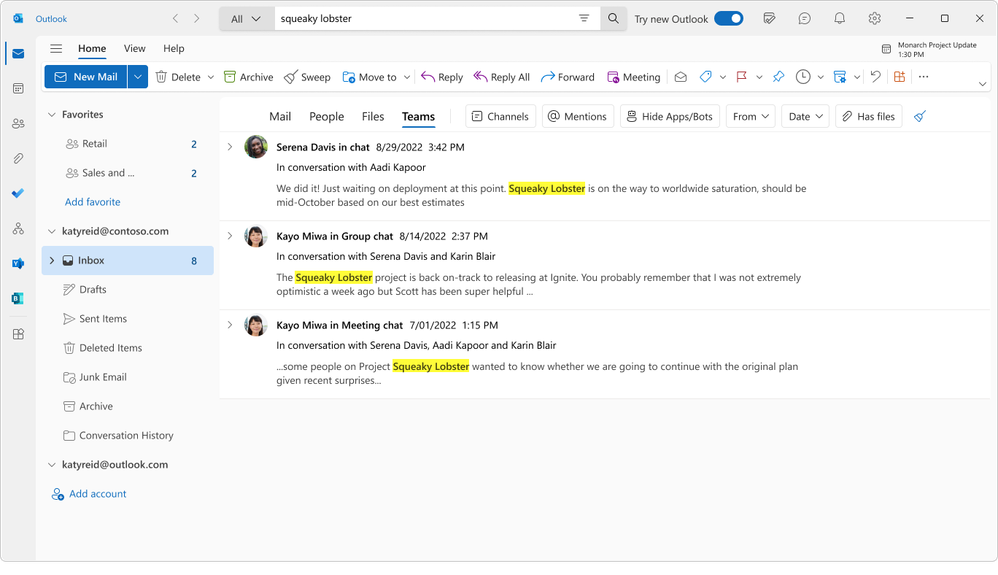Click the Undo arrow icon
The width and height of the screenshot is (998, 575).
[x=876, y=77]
